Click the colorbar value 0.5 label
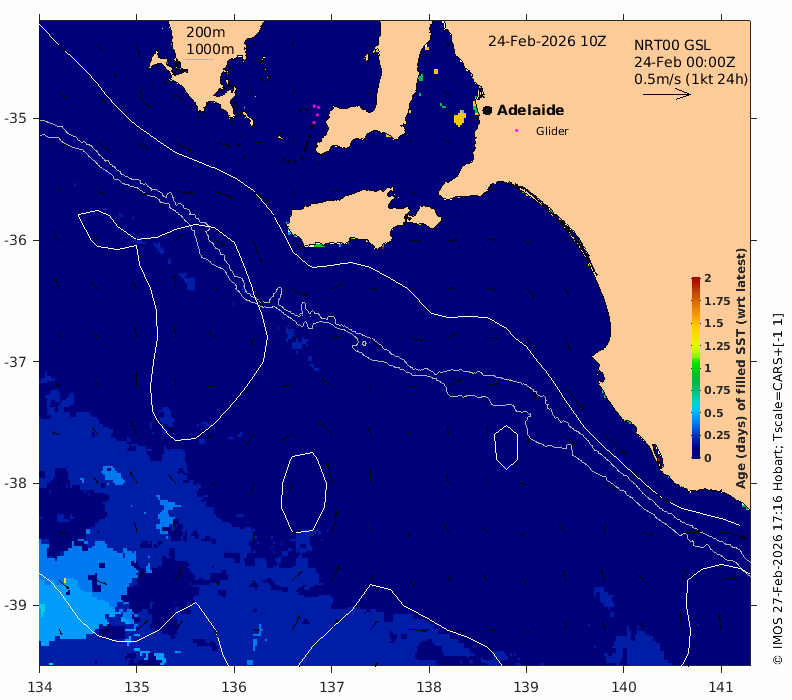The width and height of the screenshot is (792, 700). pyautogui.click(x=714, y=413)
